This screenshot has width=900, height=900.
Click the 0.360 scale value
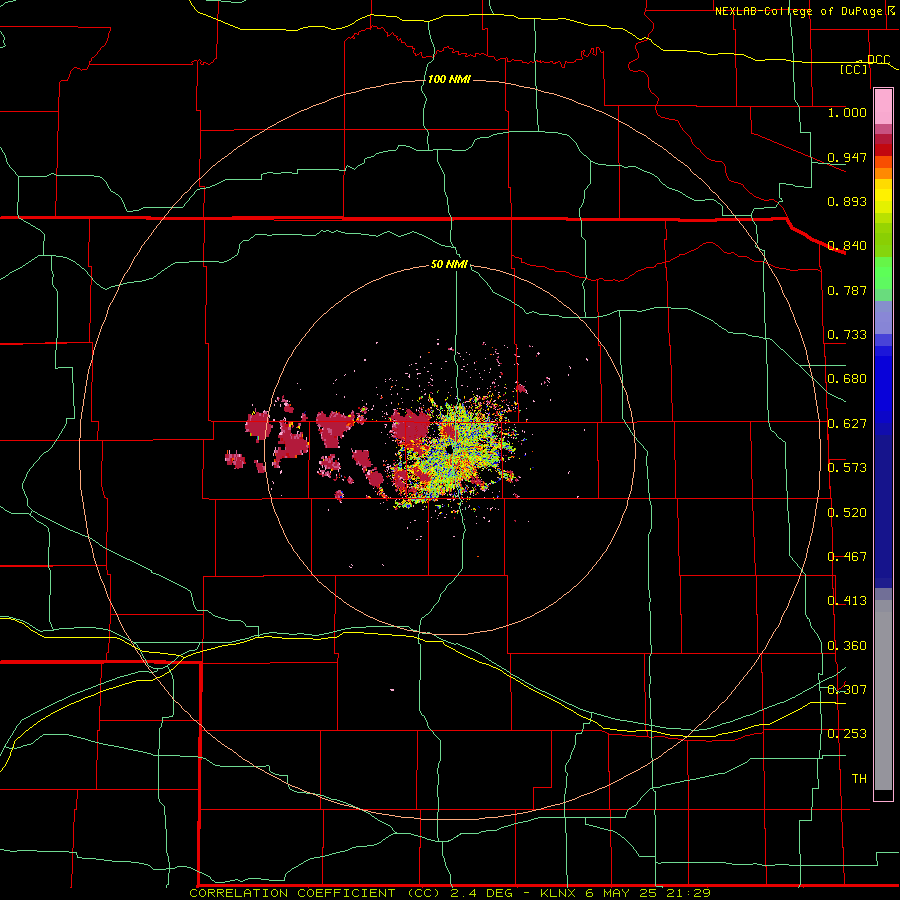[847, 646]
